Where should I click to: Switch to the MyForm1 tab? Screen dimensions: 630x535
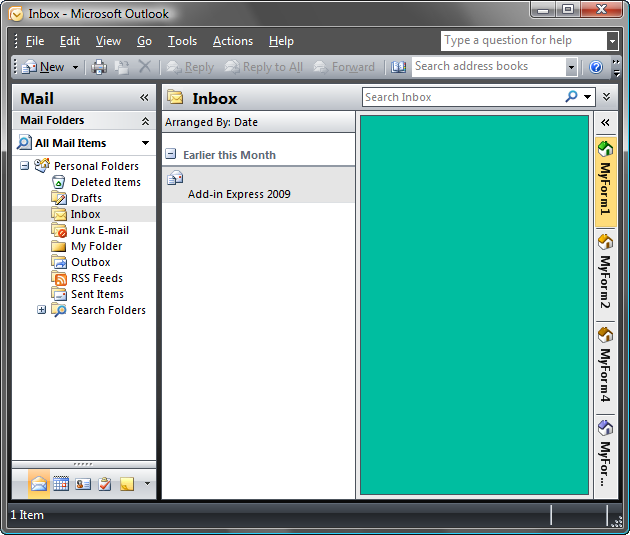point(605,182)
